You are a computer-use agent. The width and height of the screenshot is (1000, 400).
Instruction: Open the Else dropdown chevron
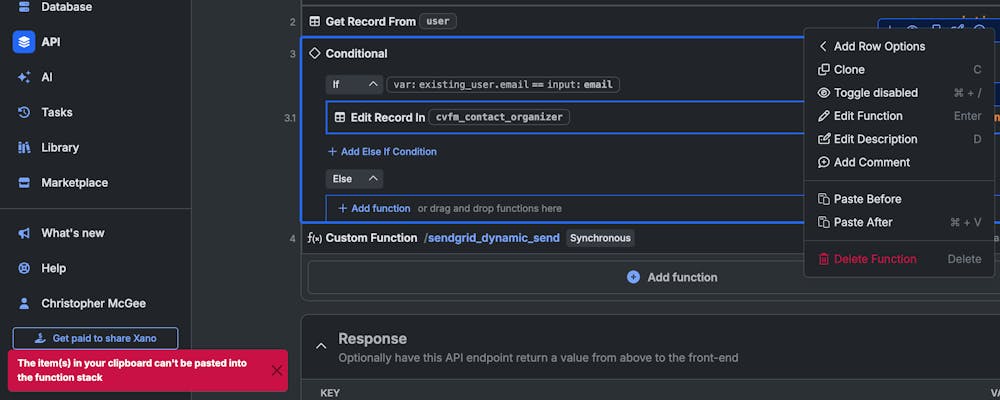tap(372, 179)
